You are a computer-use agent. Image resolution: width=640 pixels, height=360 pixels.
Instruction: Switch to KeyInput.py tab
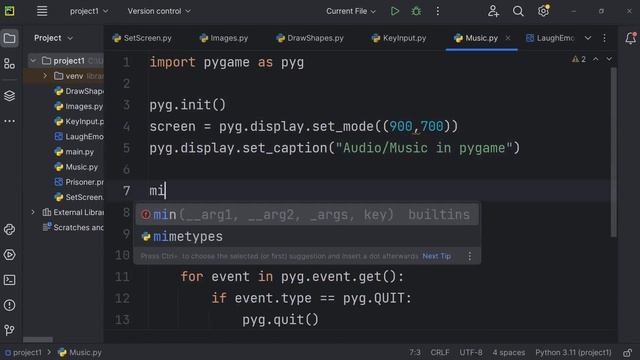pos(399,38)
